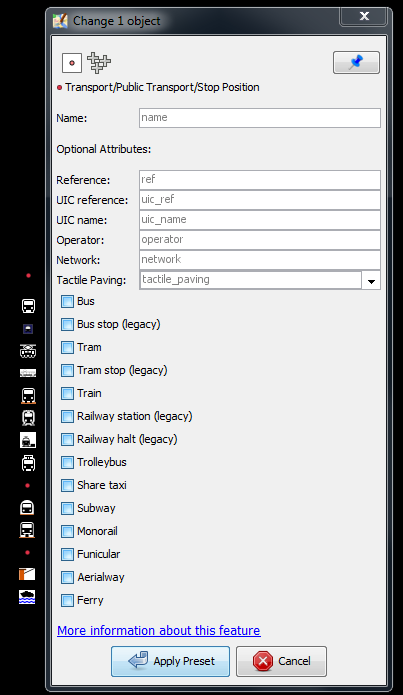Enable the Bus checkbox

[67, 301]
